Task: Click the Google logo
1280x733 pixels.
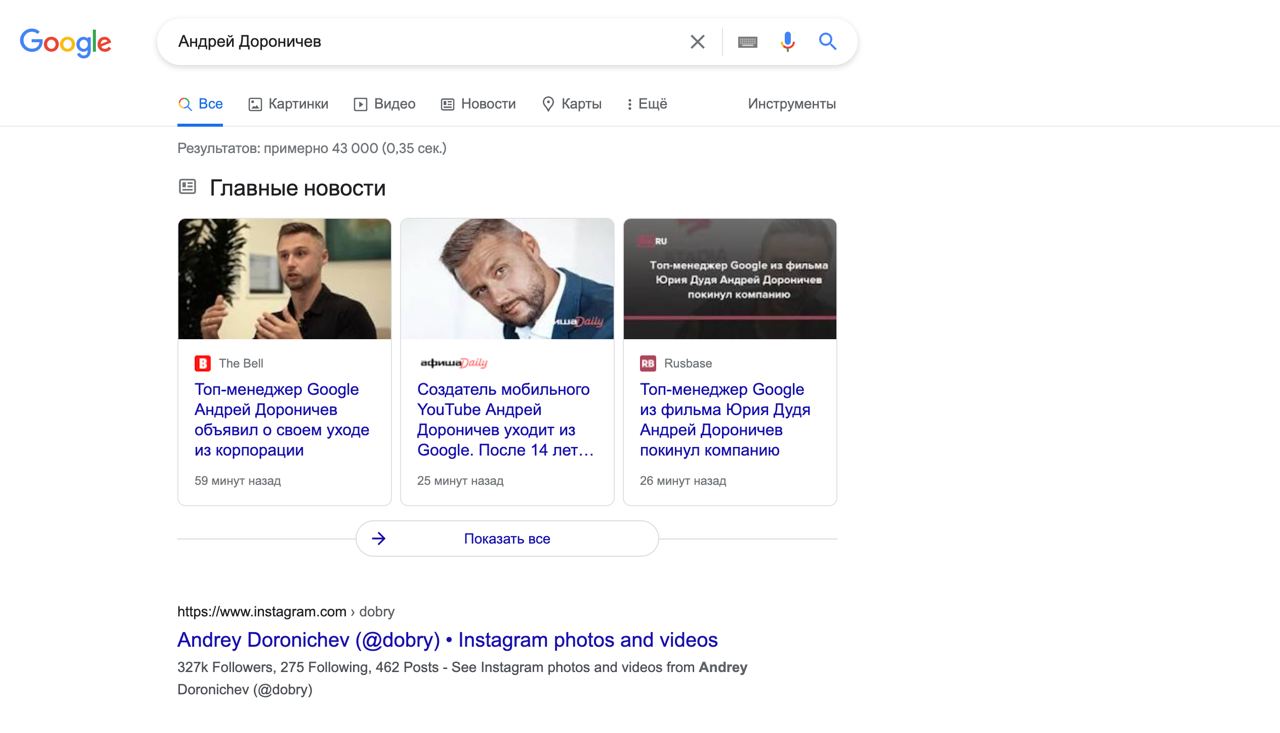Action: 65,42
